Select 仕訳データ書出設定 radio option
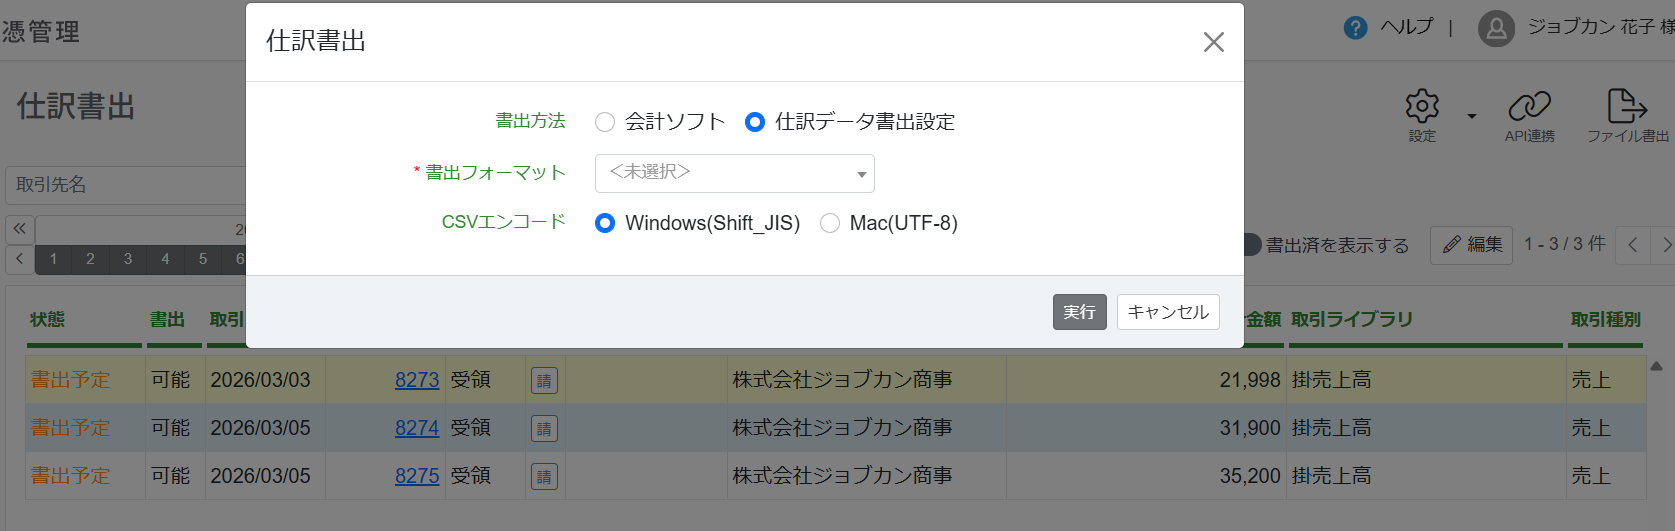 pyautogui.click(x=755, y=122)
